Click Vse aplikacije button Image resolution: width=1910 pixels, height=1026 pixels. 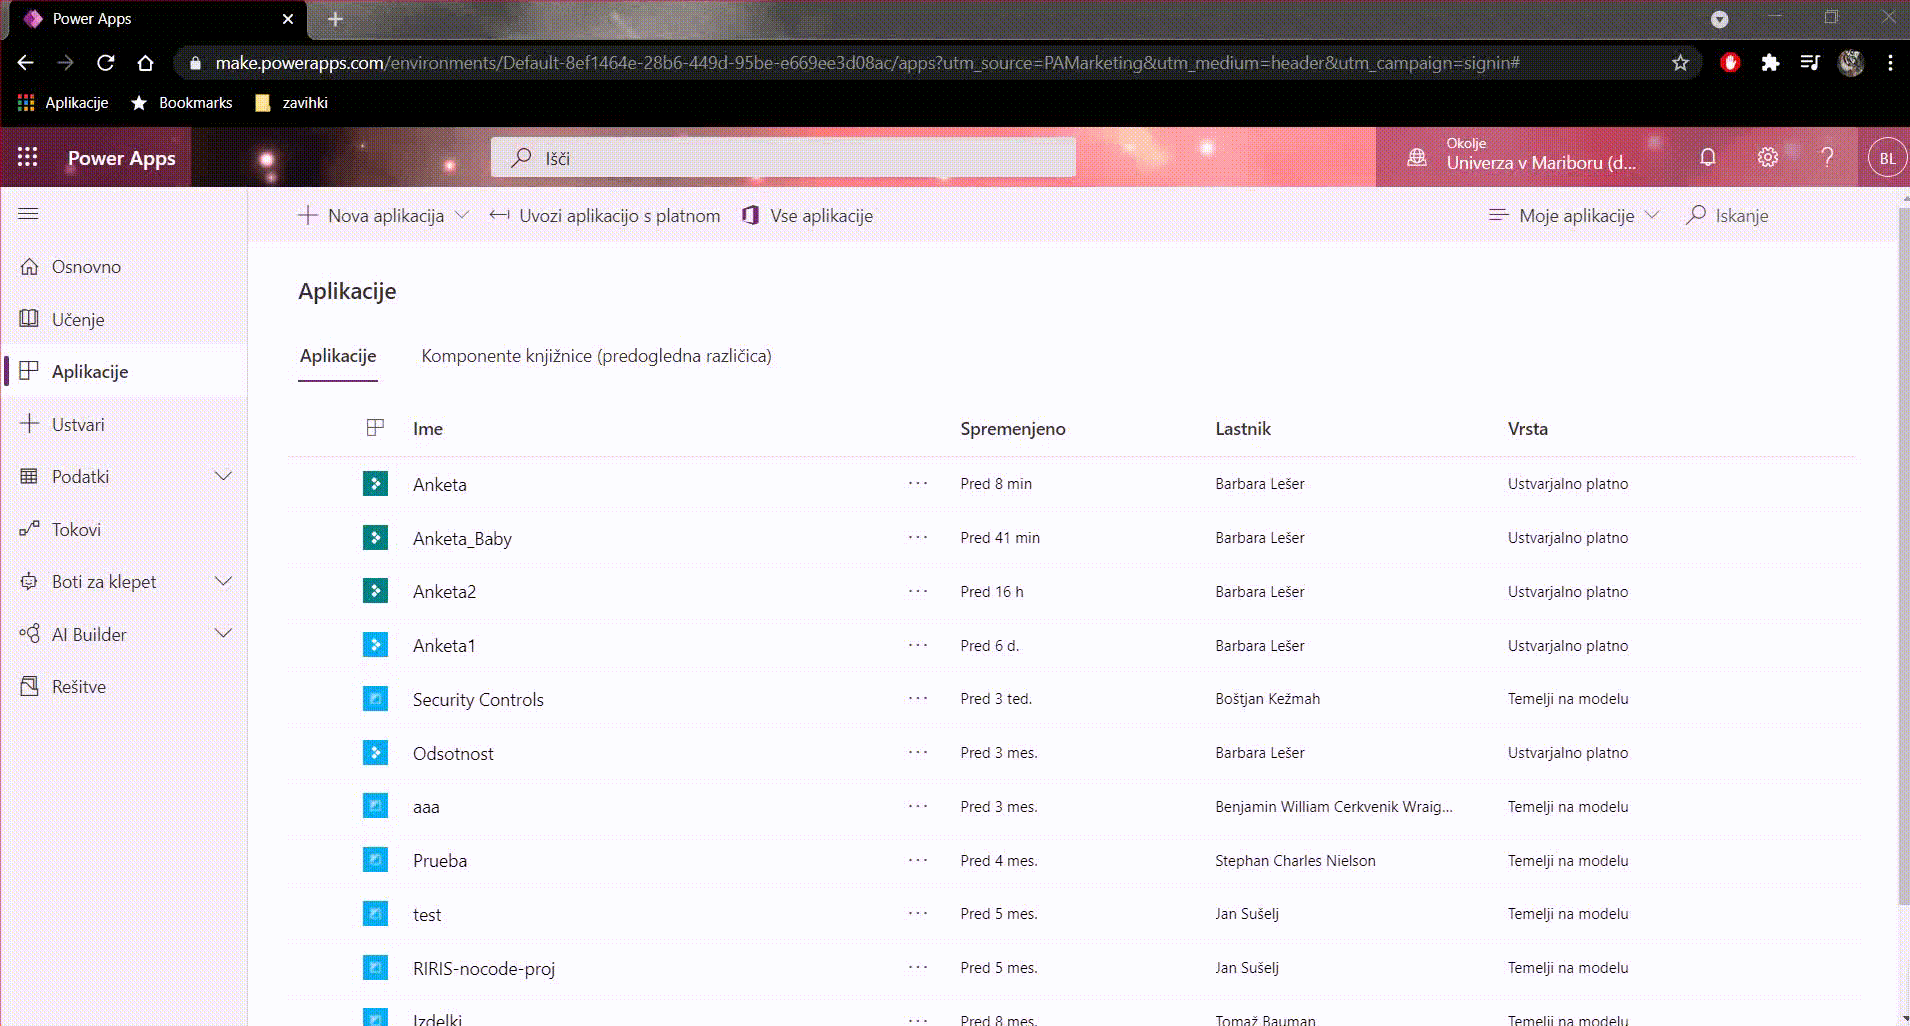[808, 215]
